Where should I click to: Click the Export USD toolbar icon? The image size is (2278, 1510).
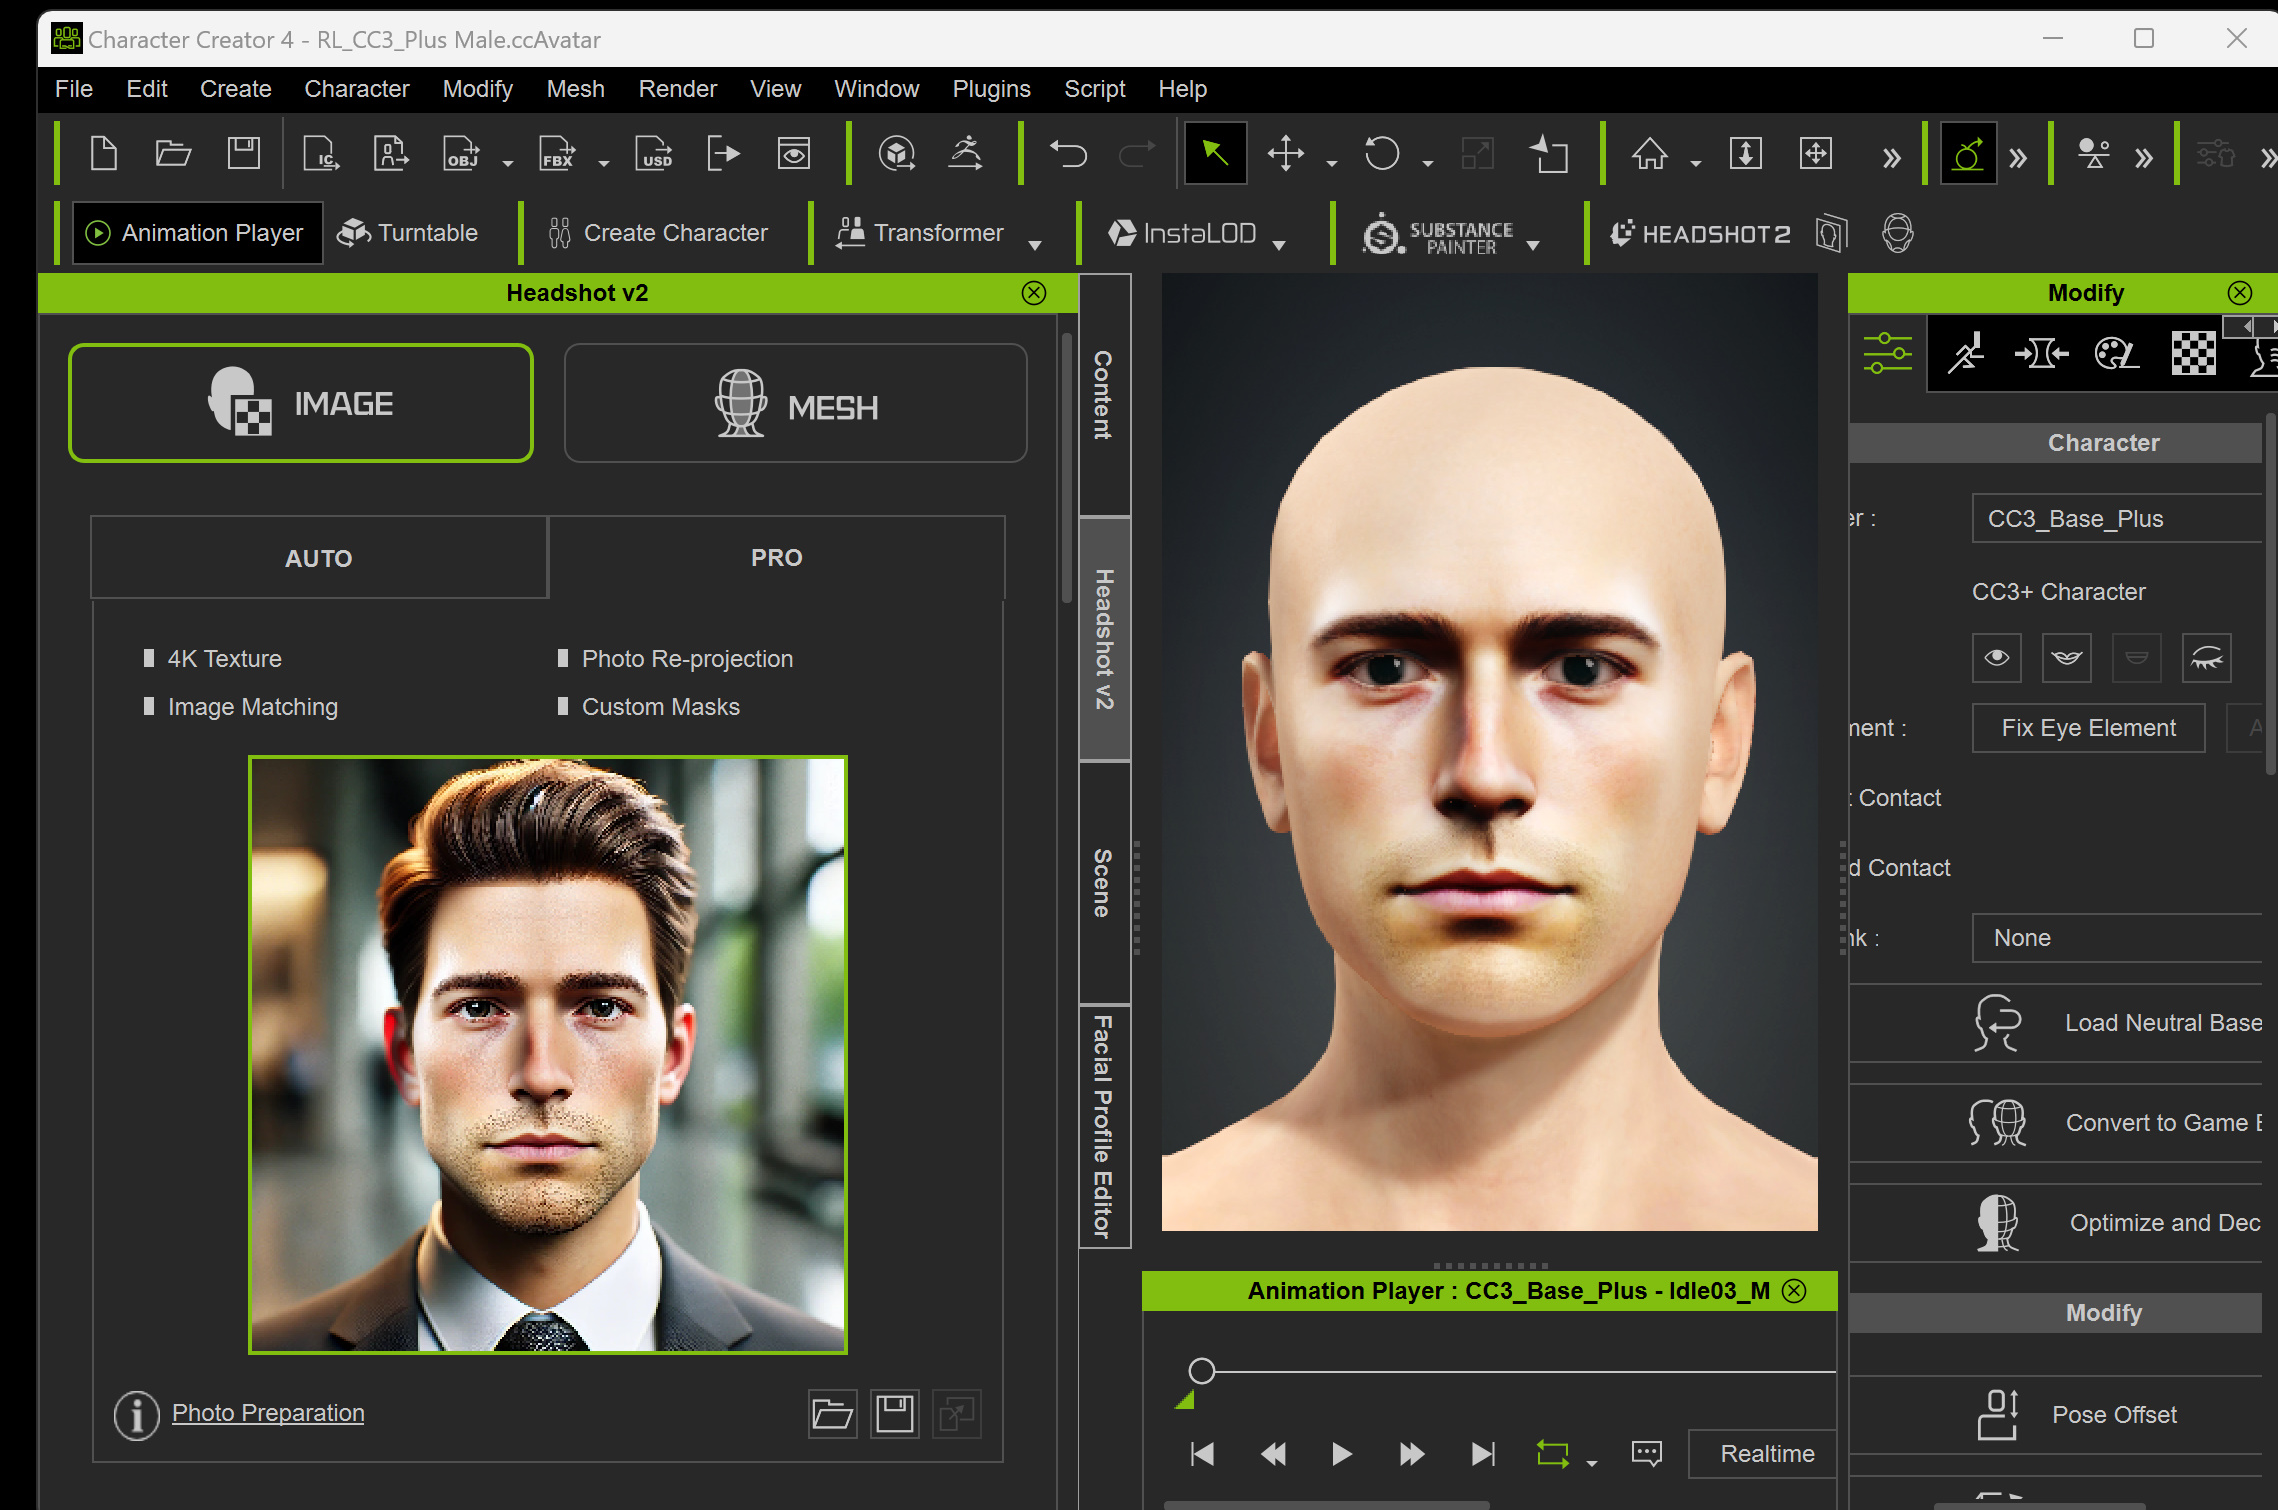click(x=654, y=154)
